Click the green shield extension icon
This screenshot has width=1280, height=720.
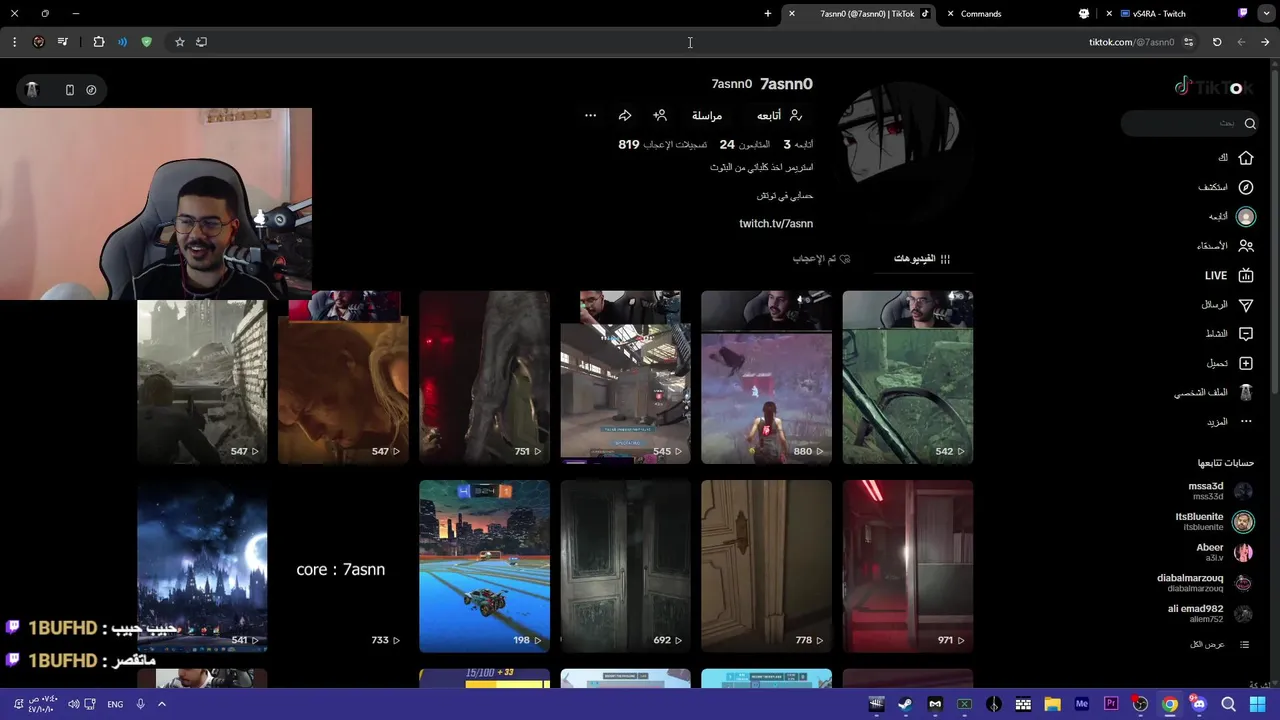[146, 42]
